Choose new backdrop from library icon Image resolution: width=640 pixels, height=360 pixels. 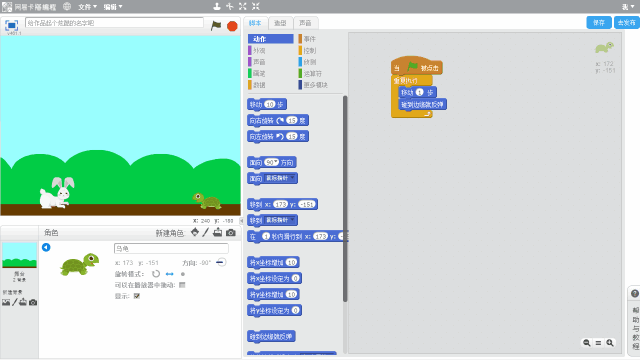point(6,302)
